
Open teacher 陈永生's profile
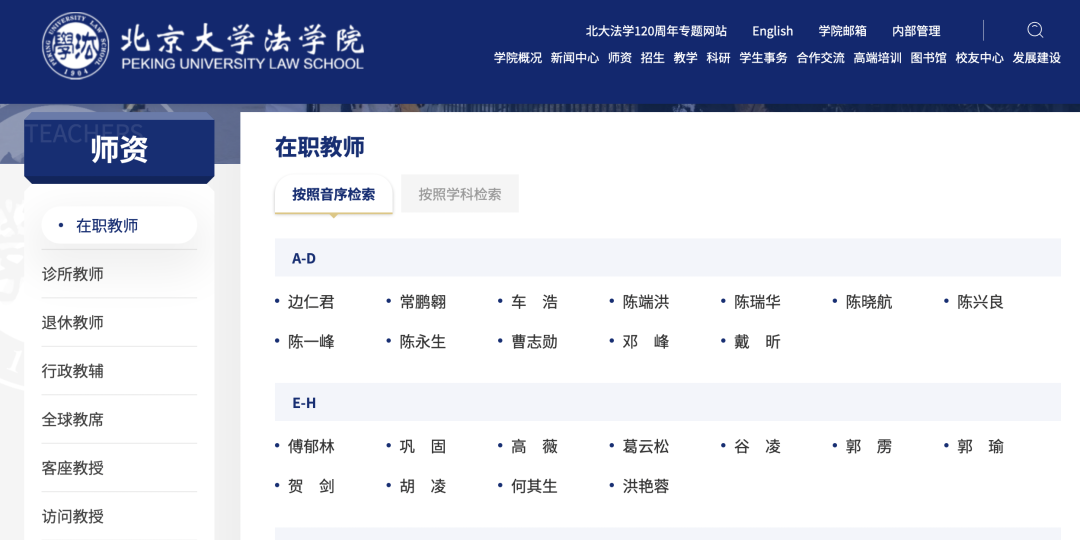coord(422,342)
